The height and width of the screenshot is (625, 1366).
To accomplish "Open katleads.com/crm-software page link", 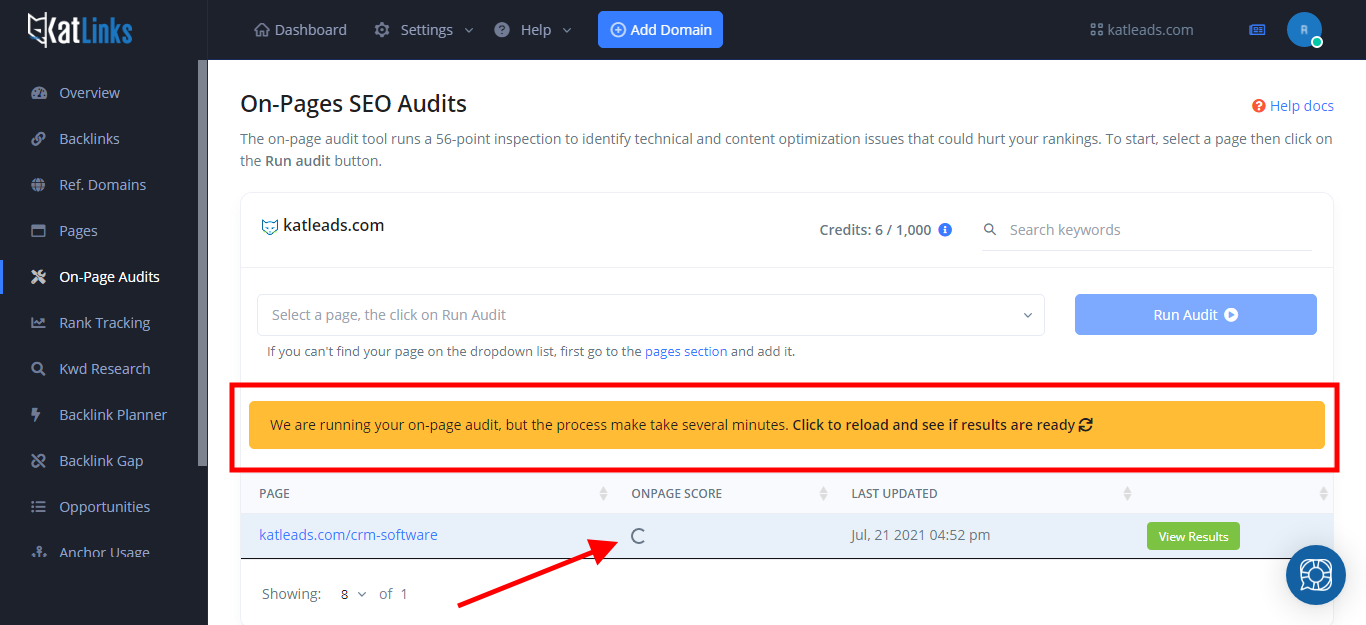I will (x=348, y=535).
